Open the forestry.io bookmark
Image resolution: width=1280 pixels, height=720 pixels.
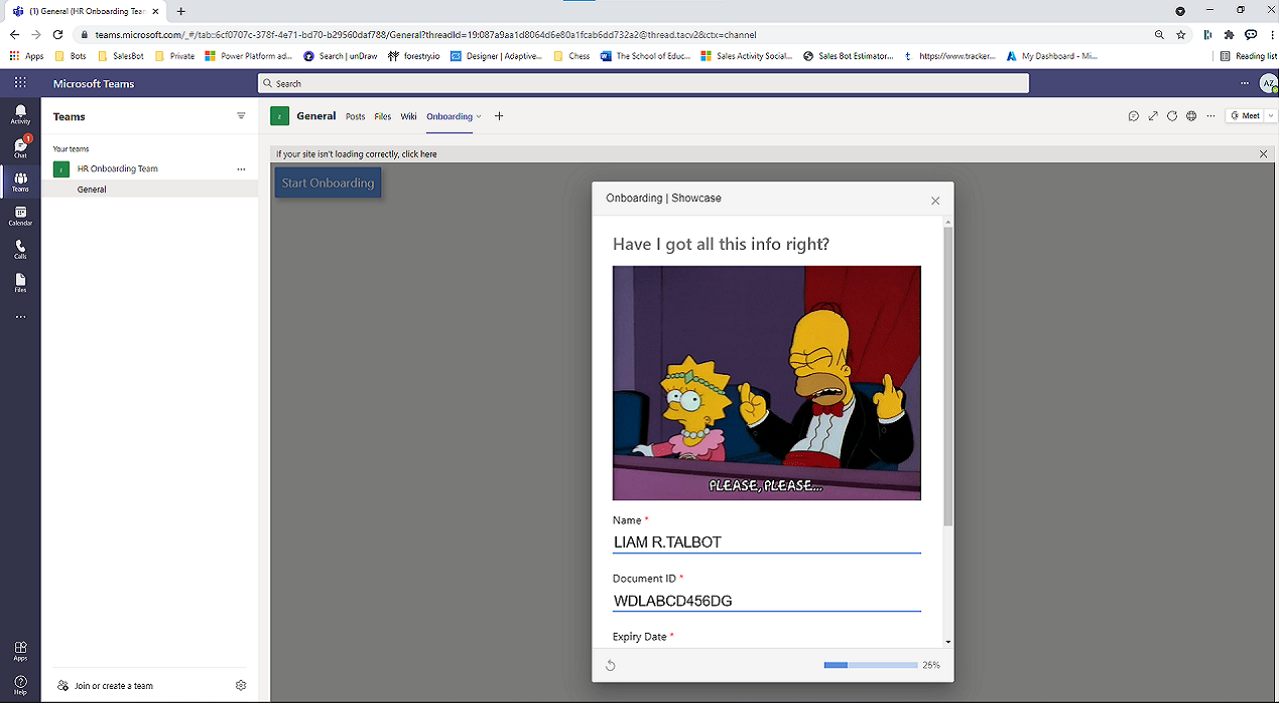click(414, 56)
